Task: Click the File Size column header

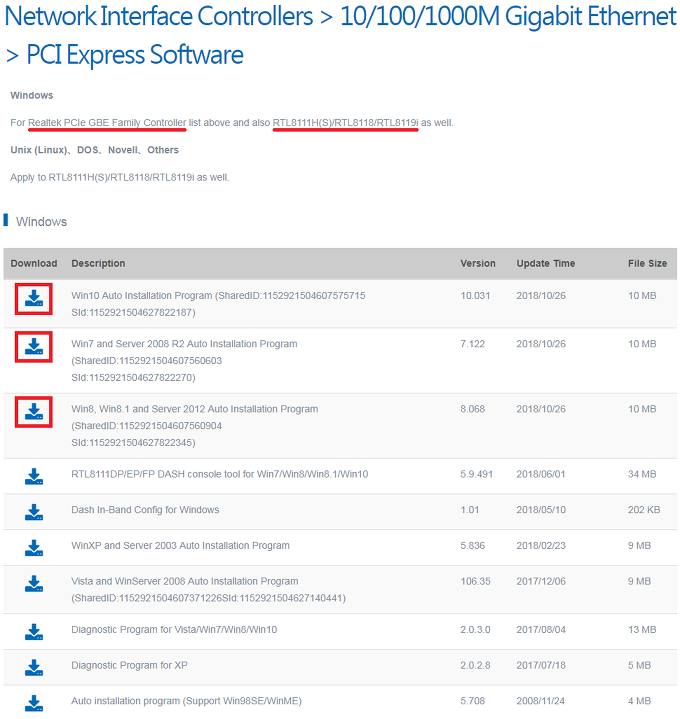Action: 647,263
